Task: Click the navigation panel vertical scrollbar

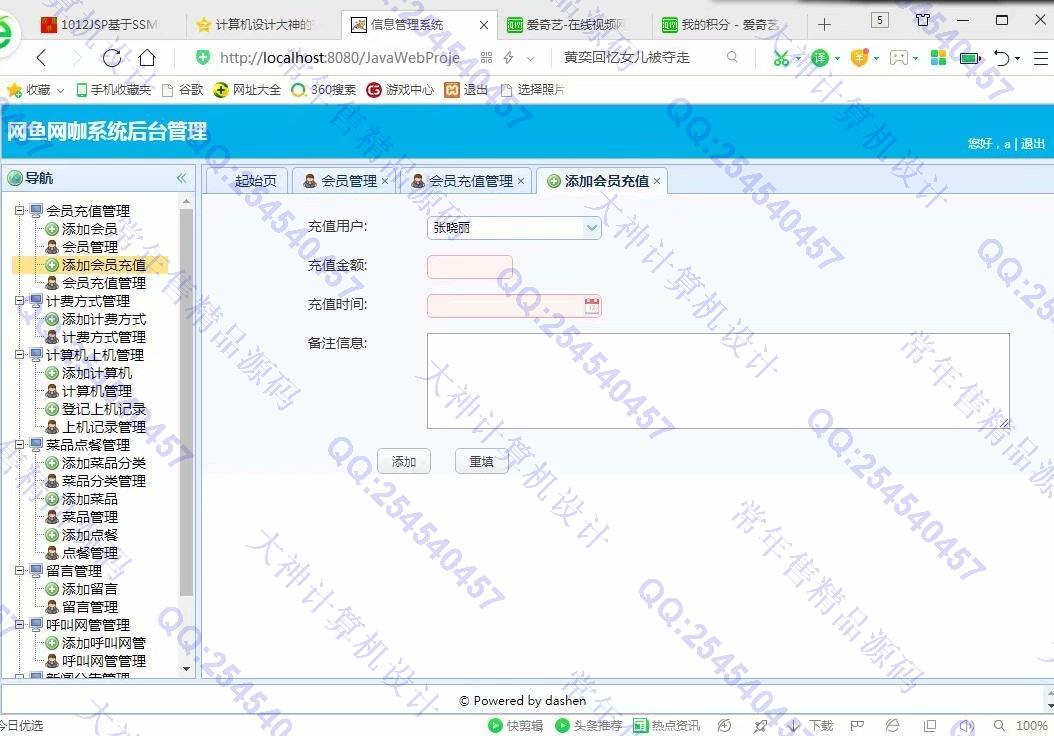Action: [x=187, y=402]
